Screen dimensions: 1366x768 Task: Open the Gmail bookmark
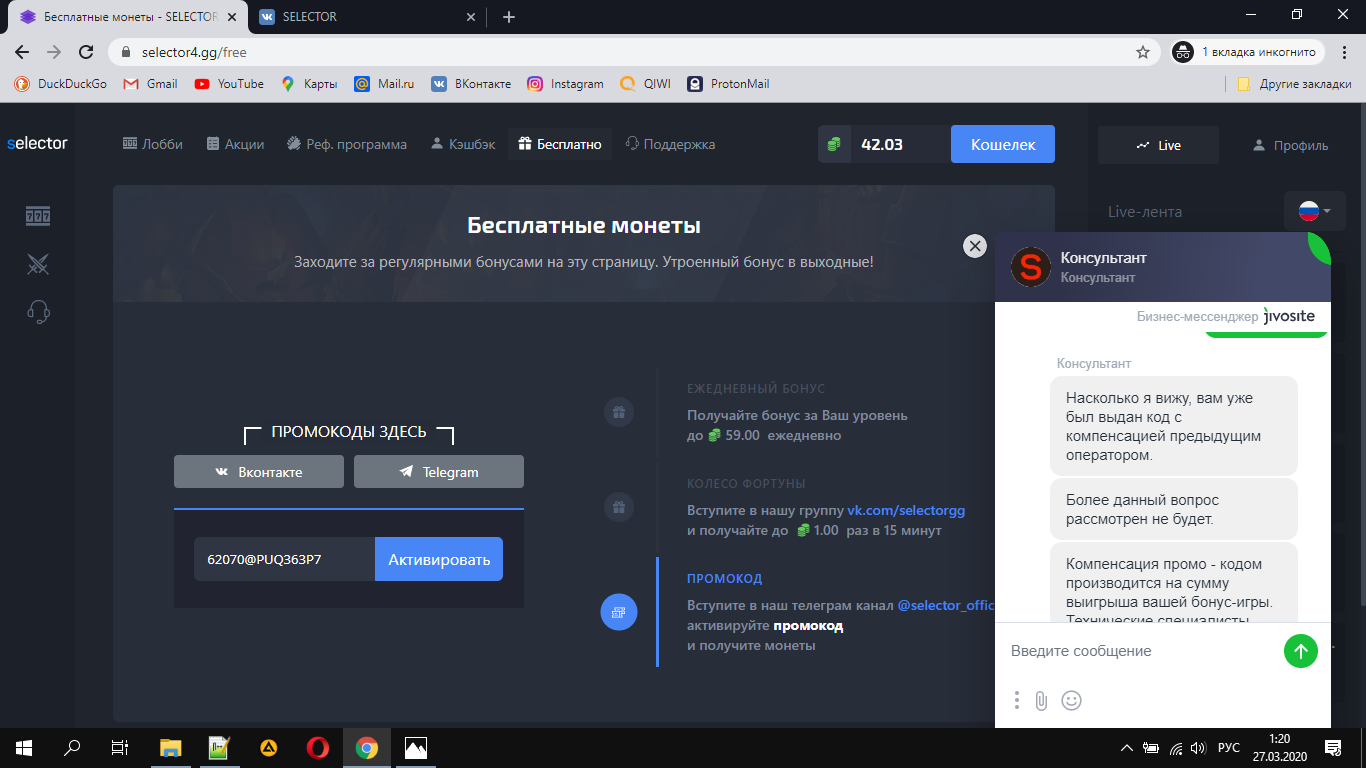click(x=150, y=84)
